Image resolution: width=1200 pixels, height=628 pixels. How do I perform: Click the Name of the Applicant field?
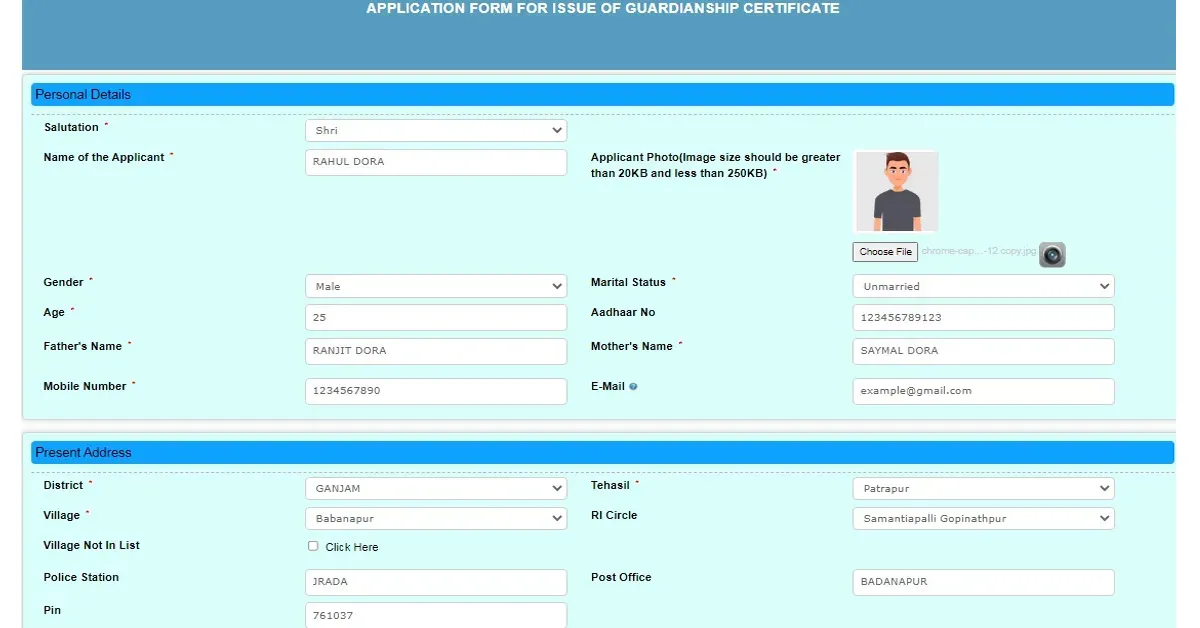tap(435, 162)
